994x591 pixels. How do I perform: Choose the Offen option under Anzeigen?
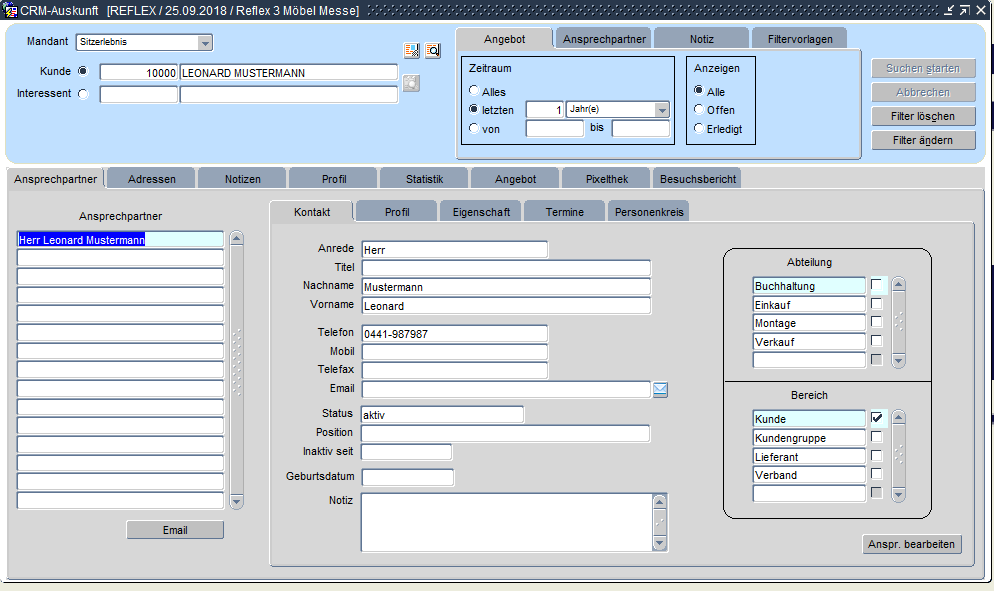699,110
